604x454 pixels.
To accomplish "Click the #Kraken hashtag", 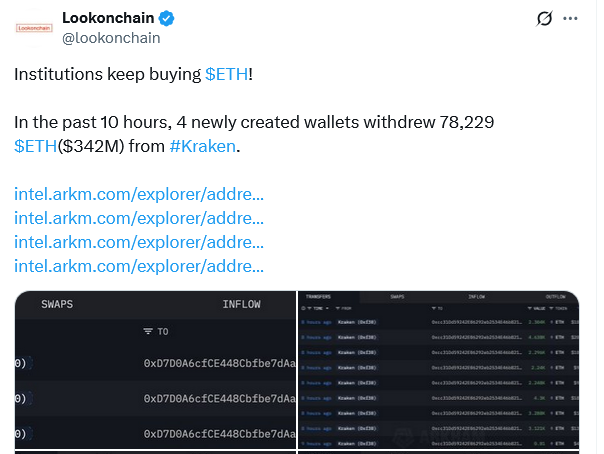I will click(x=203, y=146).
